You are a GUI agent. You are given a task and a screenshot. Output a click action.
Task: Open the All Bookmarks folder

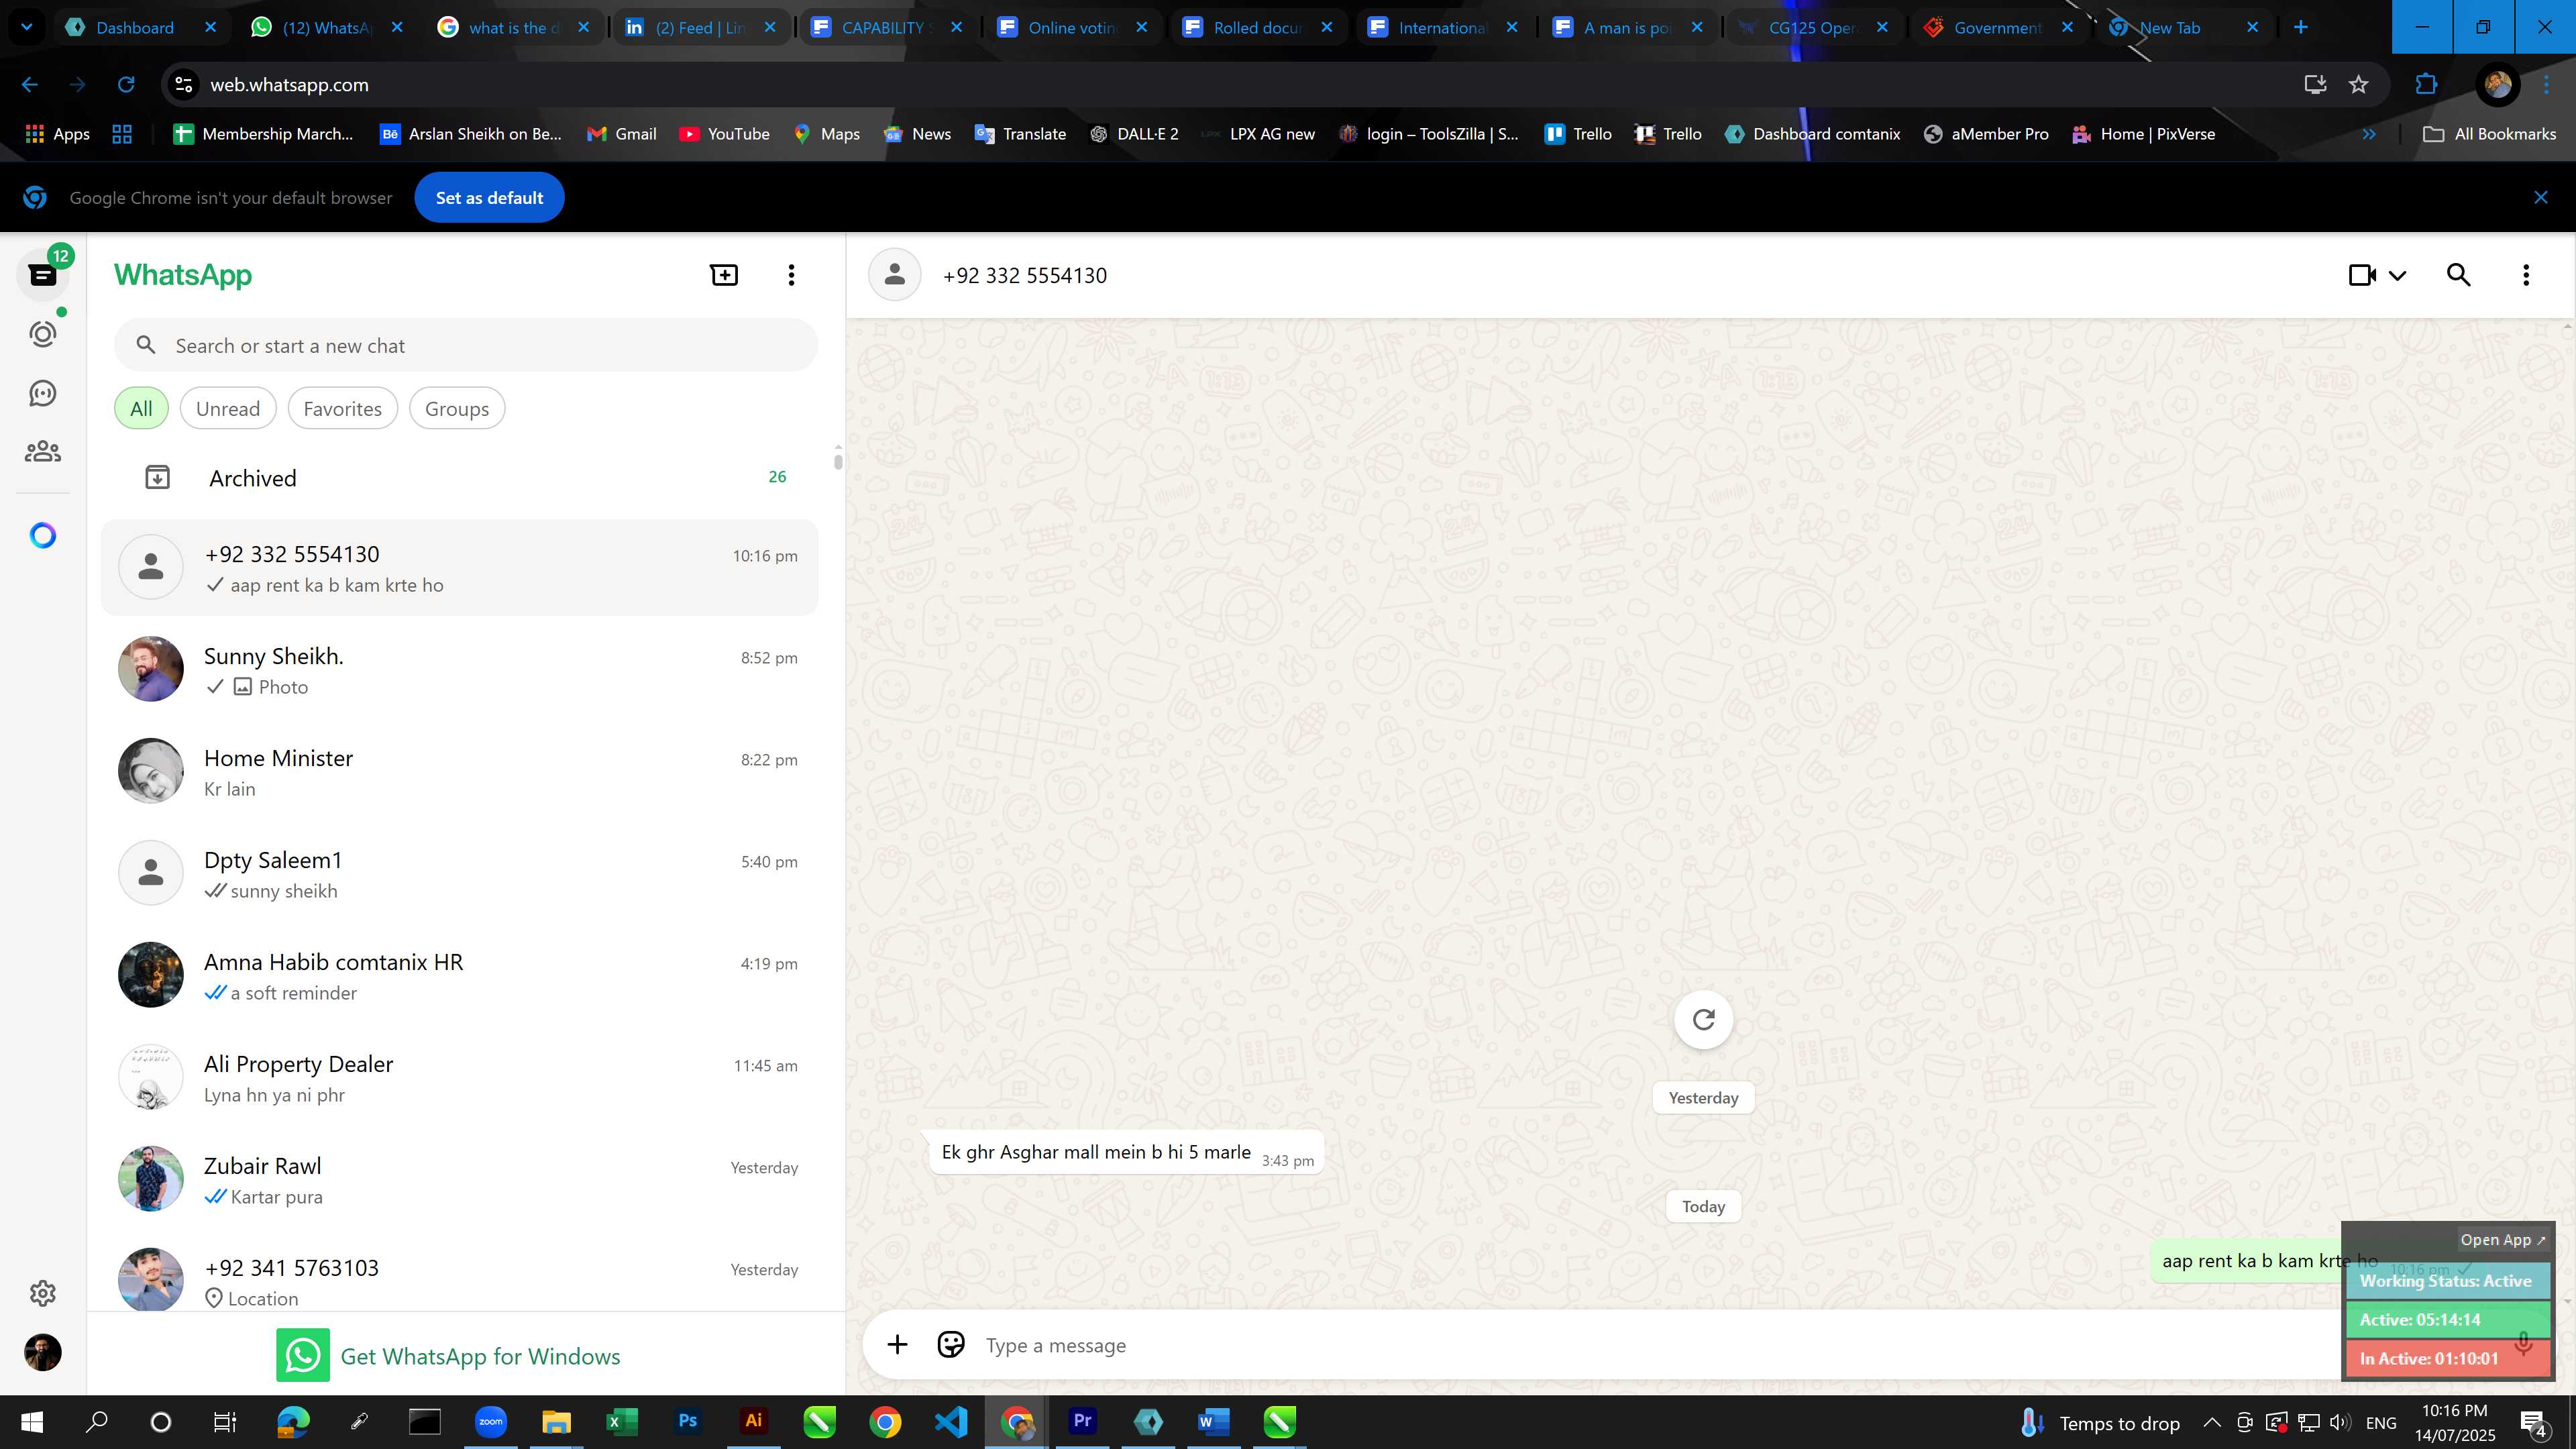point(2490,134)
